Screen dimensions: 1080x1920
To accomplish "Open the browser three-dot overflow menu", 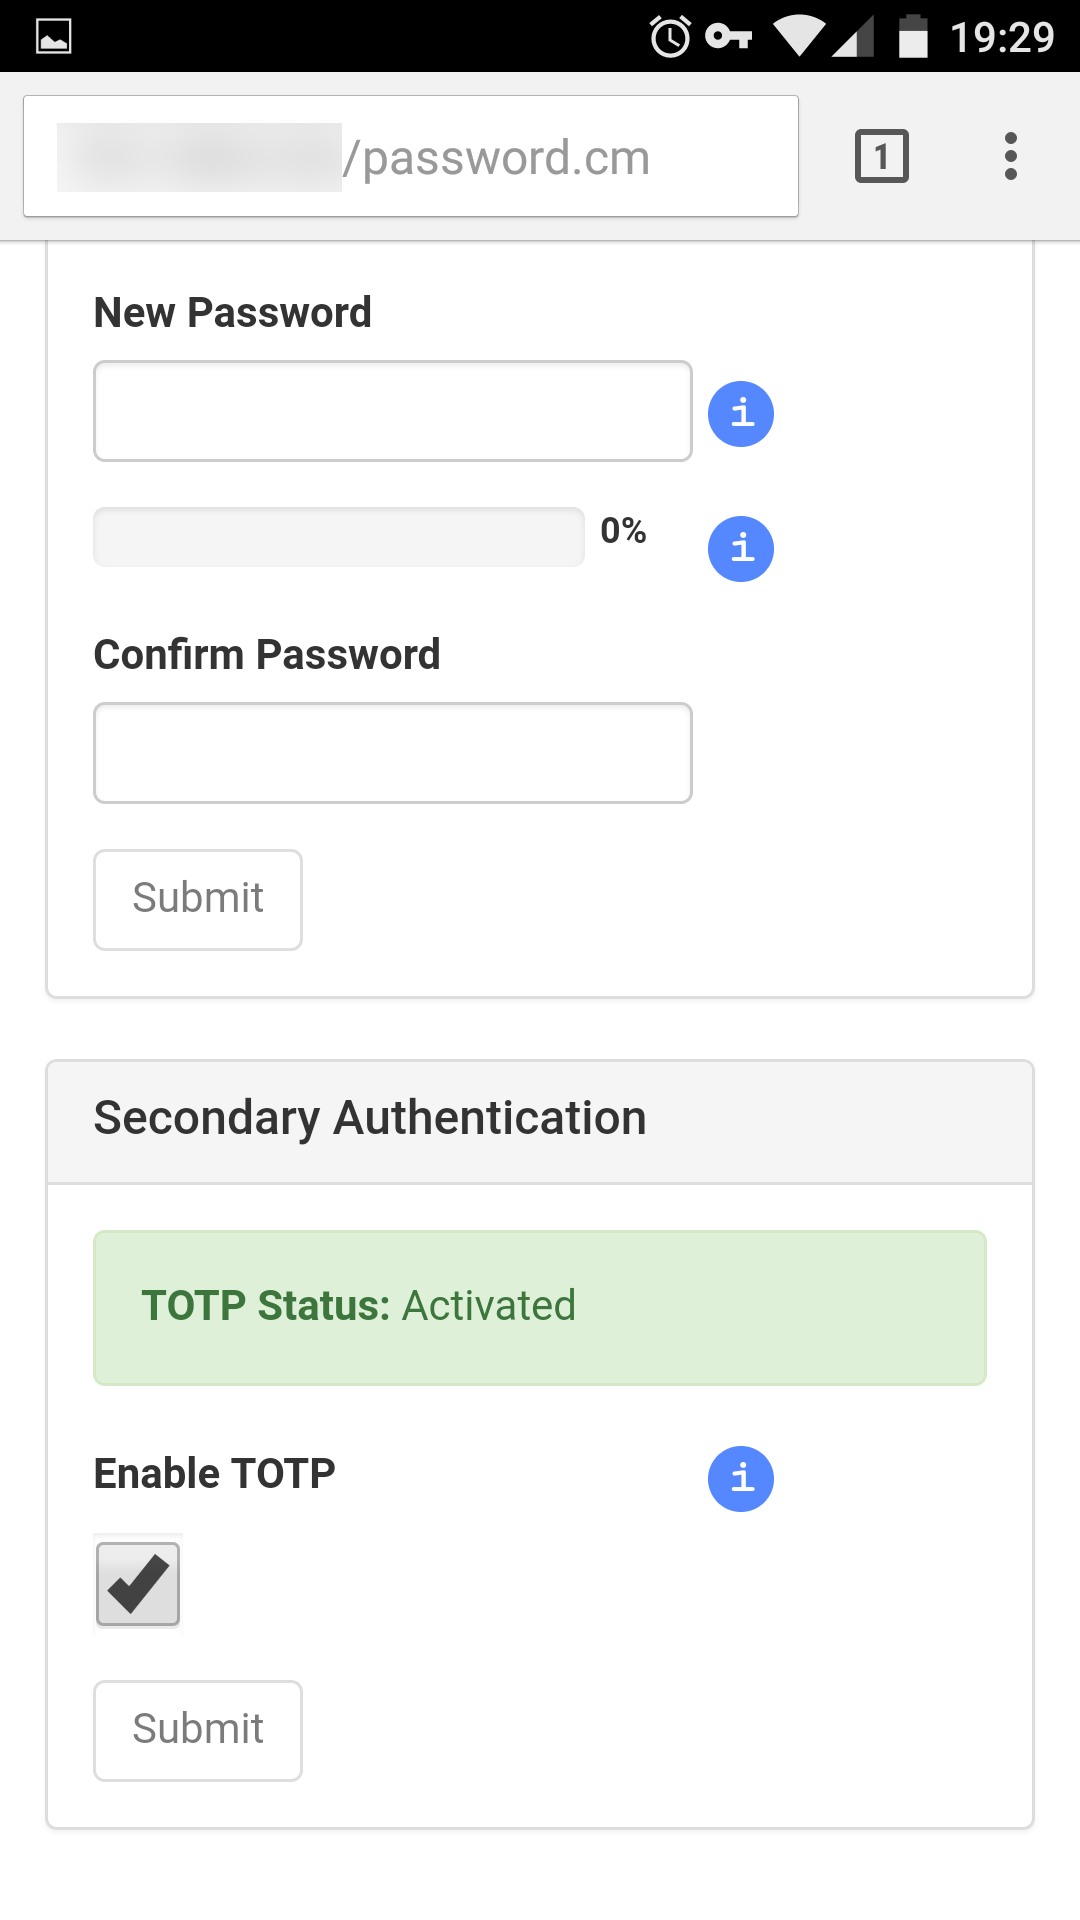I will point(1011,156).
